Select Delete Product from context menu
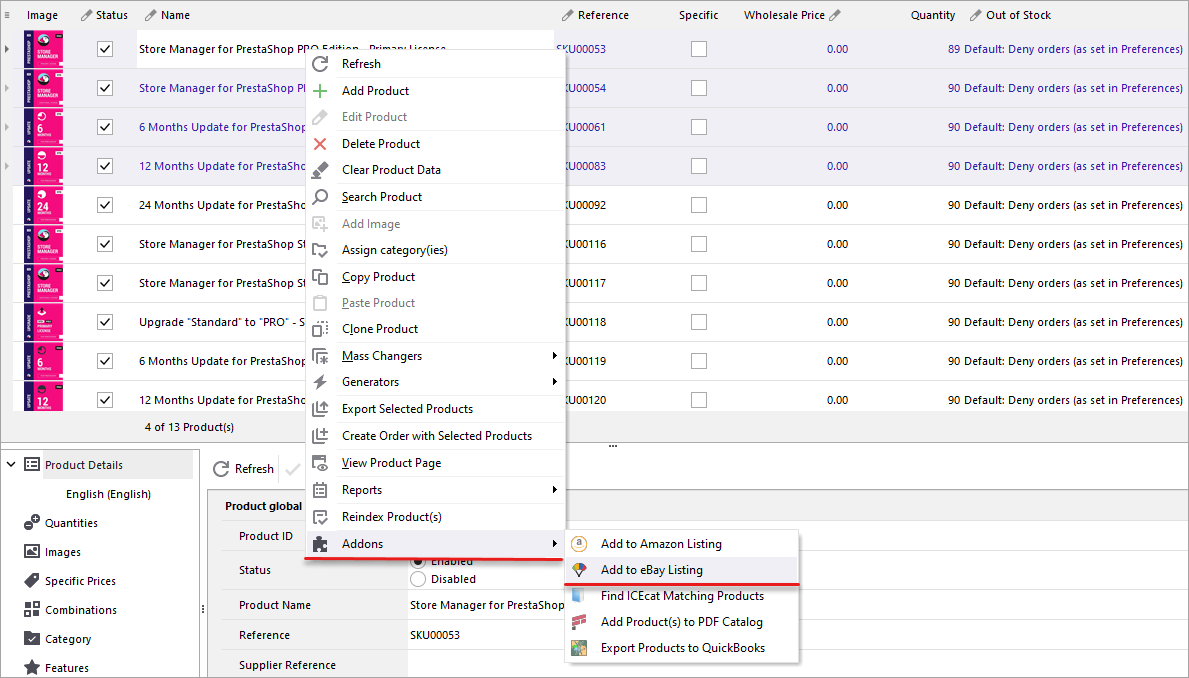 381,144
